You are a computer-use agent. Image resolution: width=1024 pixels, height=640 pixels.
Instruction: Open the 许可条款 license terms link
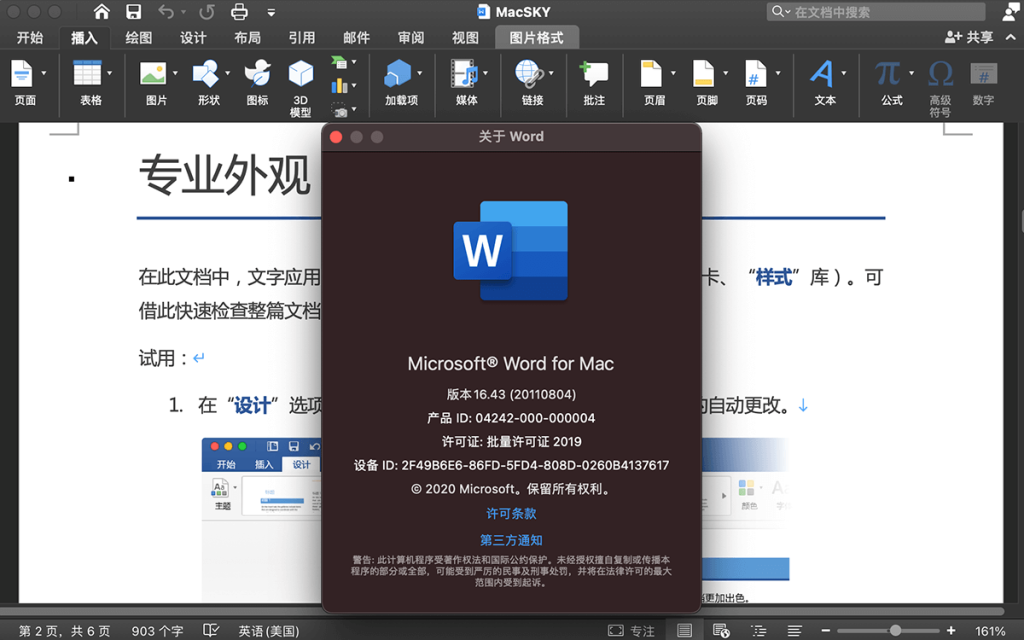pos(511,514)
